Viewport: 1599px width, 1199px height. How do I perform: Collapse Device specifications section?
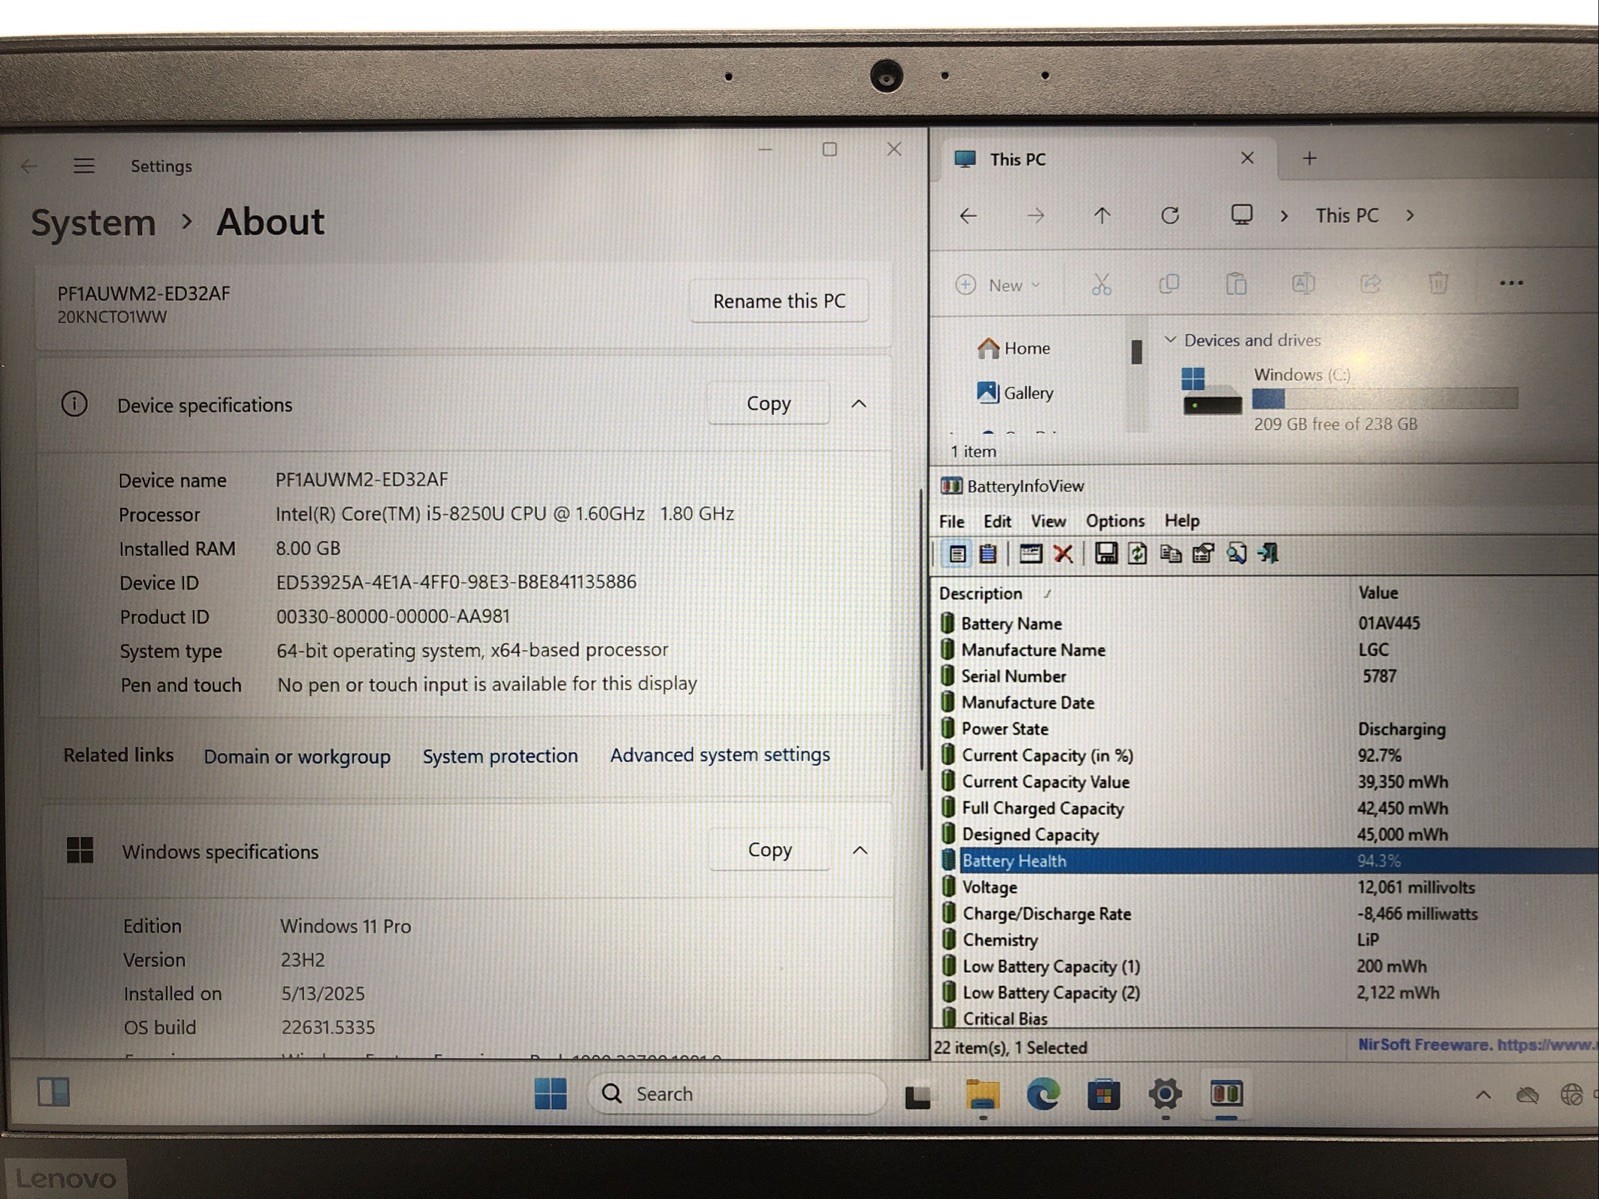[x=859, y=404]
